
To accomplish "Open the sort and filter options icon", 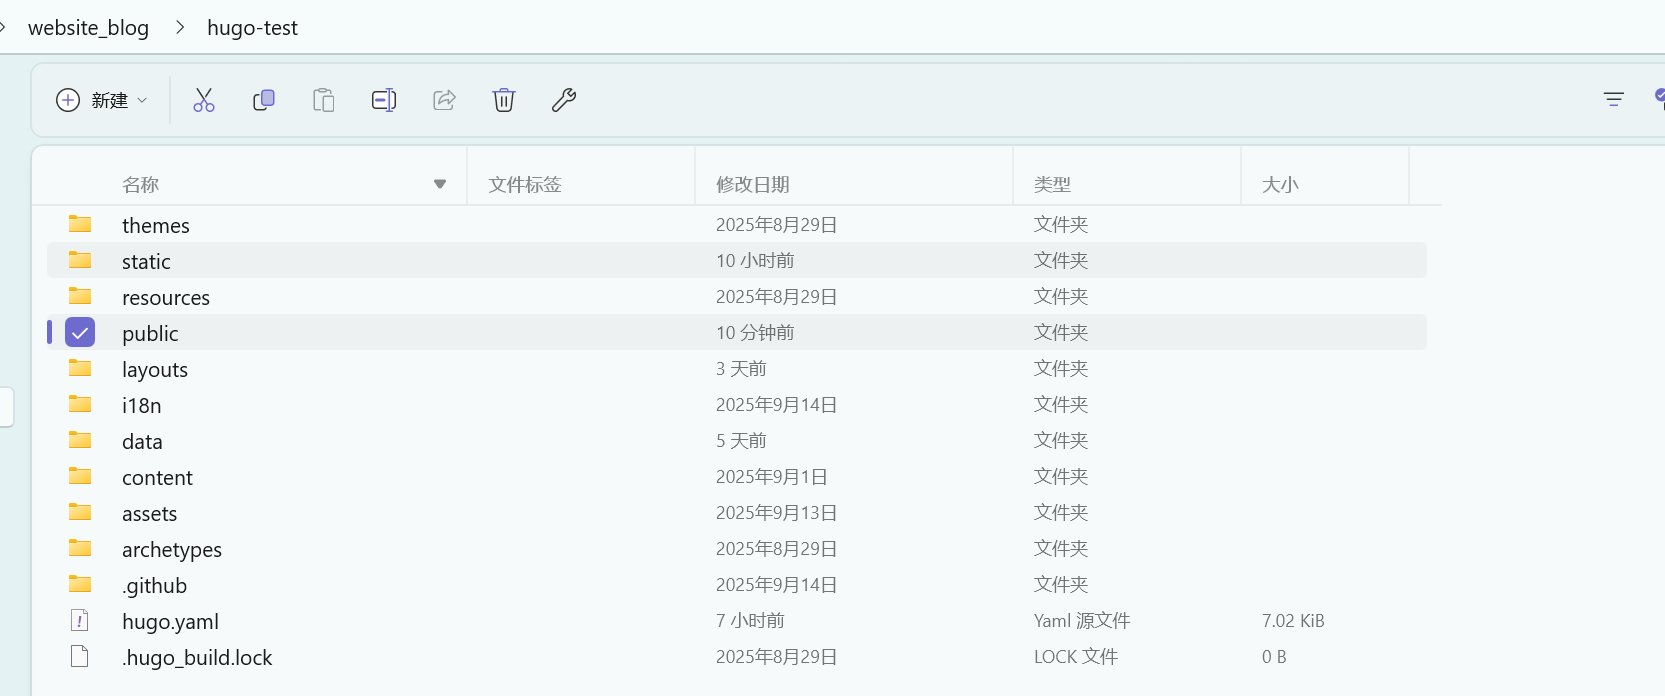I will [1613, 99].
